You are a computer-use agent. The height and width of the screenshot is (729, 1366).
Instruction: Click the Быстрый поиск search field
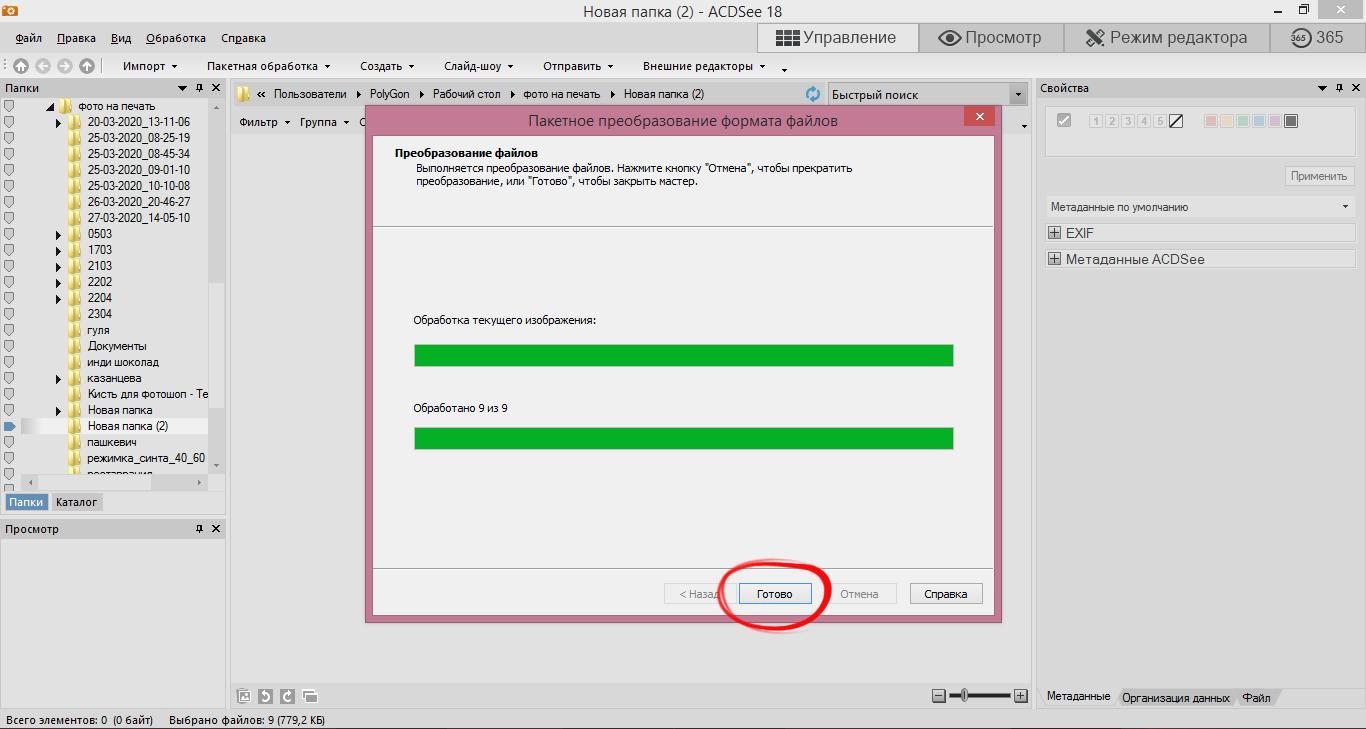[x=915, y=95]
